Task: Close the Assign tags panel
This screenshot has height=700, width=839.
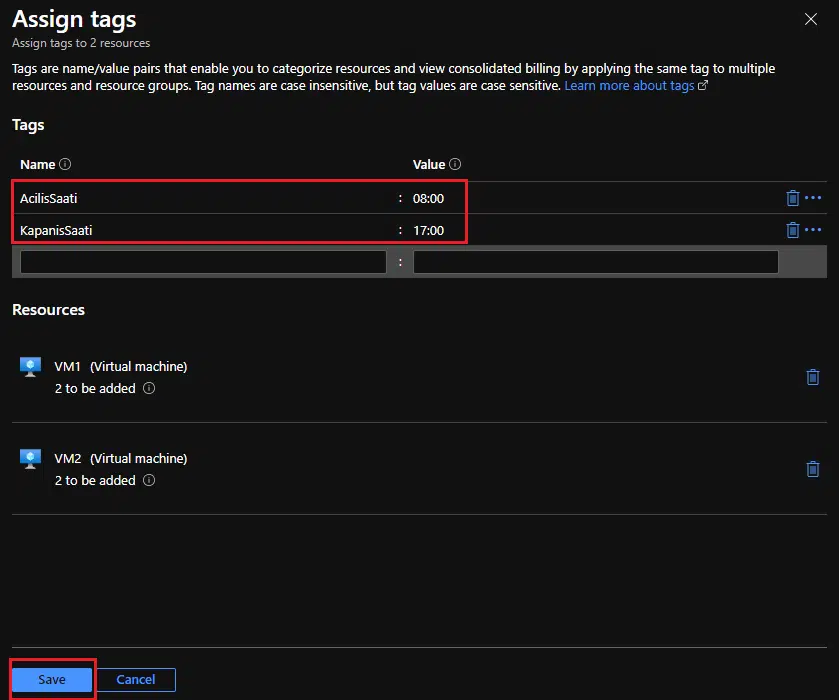Action: (x=811, y=19)
